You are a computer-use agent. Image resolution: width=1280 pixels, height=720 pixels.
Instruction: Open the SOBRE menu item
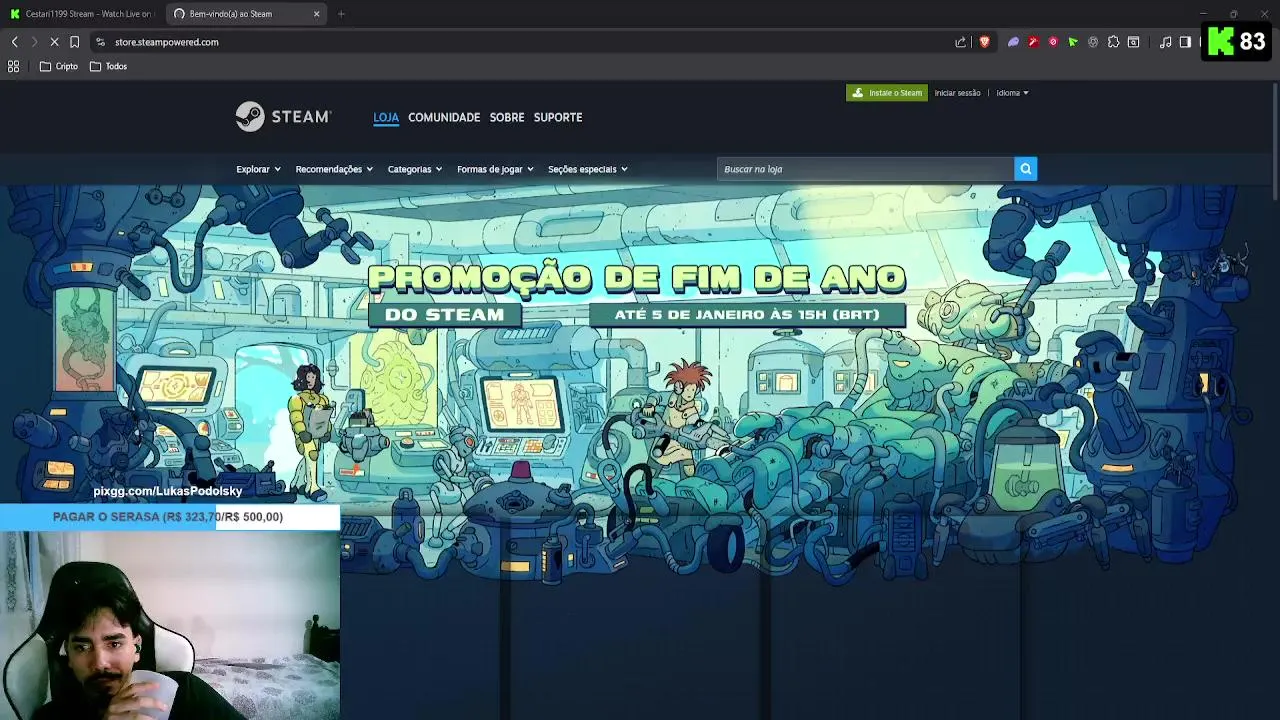(507, 117)
